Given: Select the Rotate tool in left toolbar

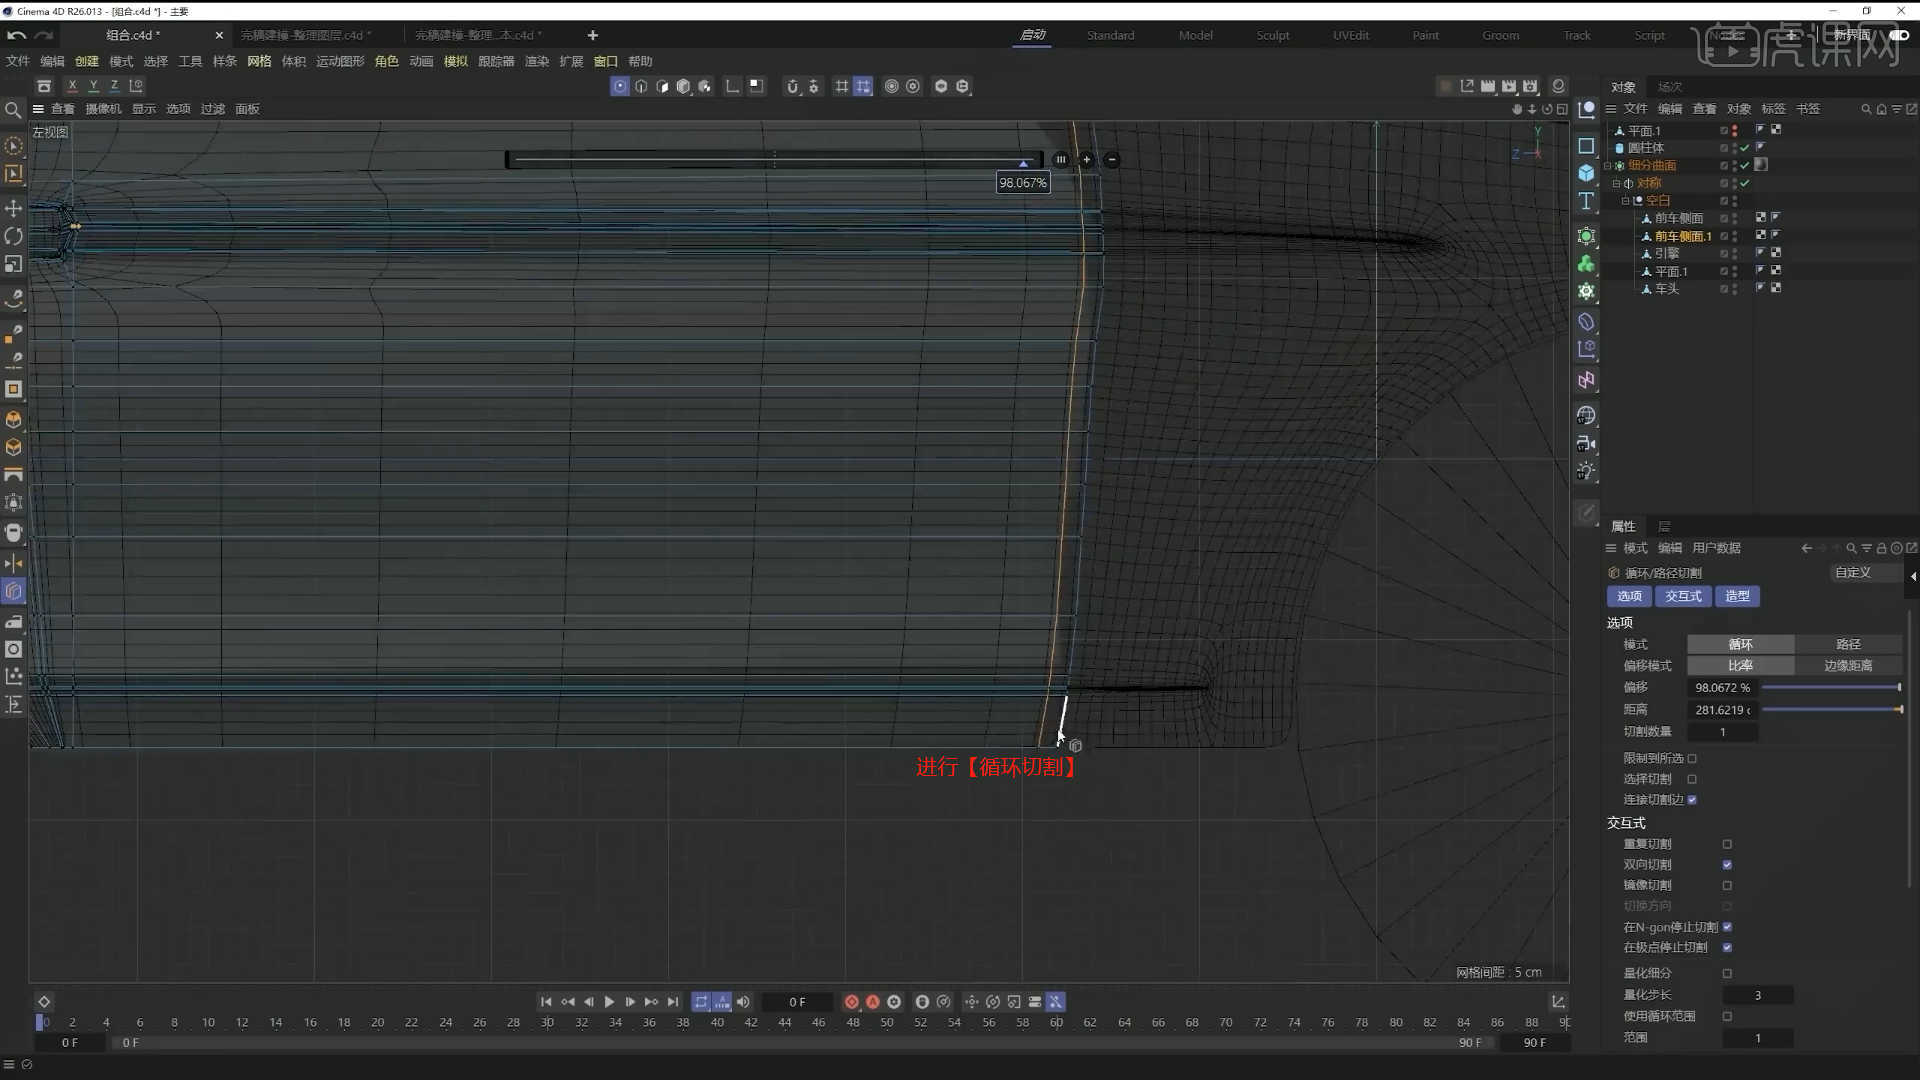Looking at the screenshot, I should point(13,236).
